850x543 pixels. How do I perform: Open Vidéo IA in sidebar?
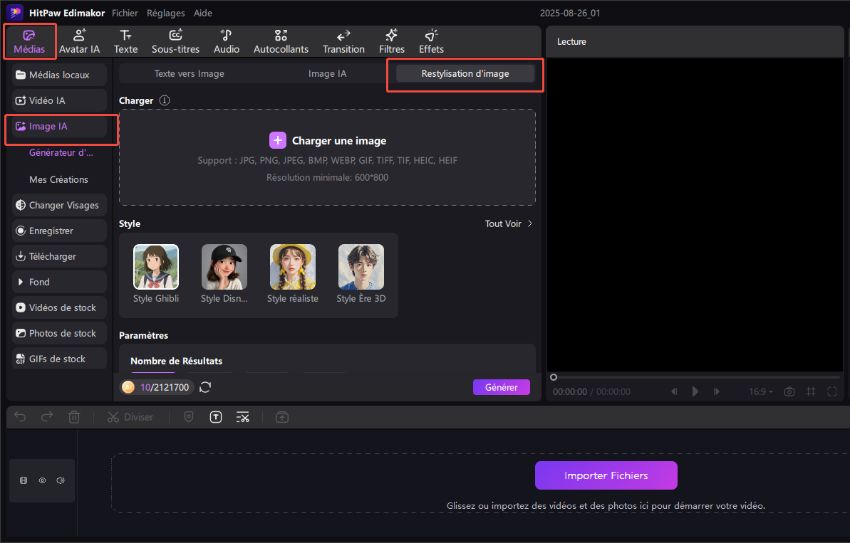coord(59,100)
